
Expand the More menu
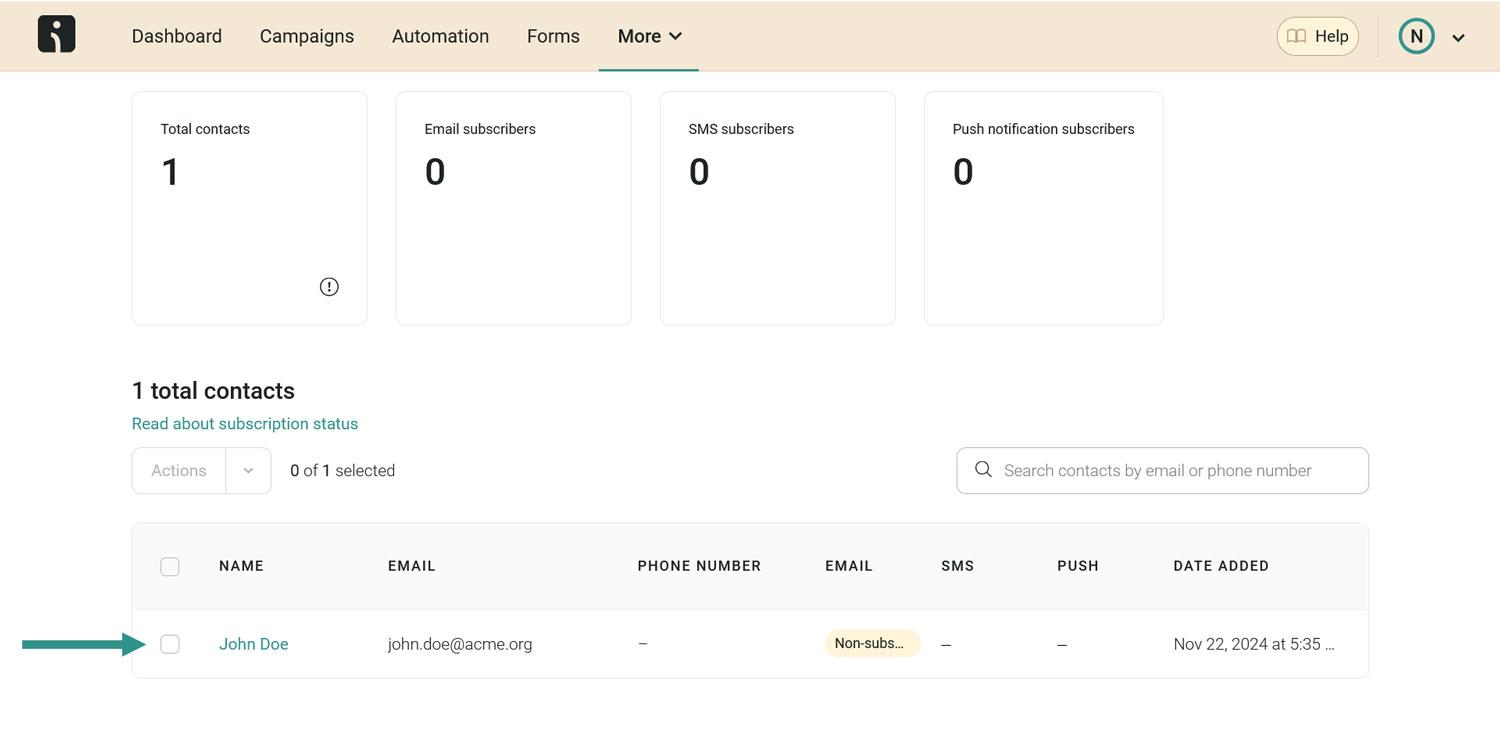point(649,36)
